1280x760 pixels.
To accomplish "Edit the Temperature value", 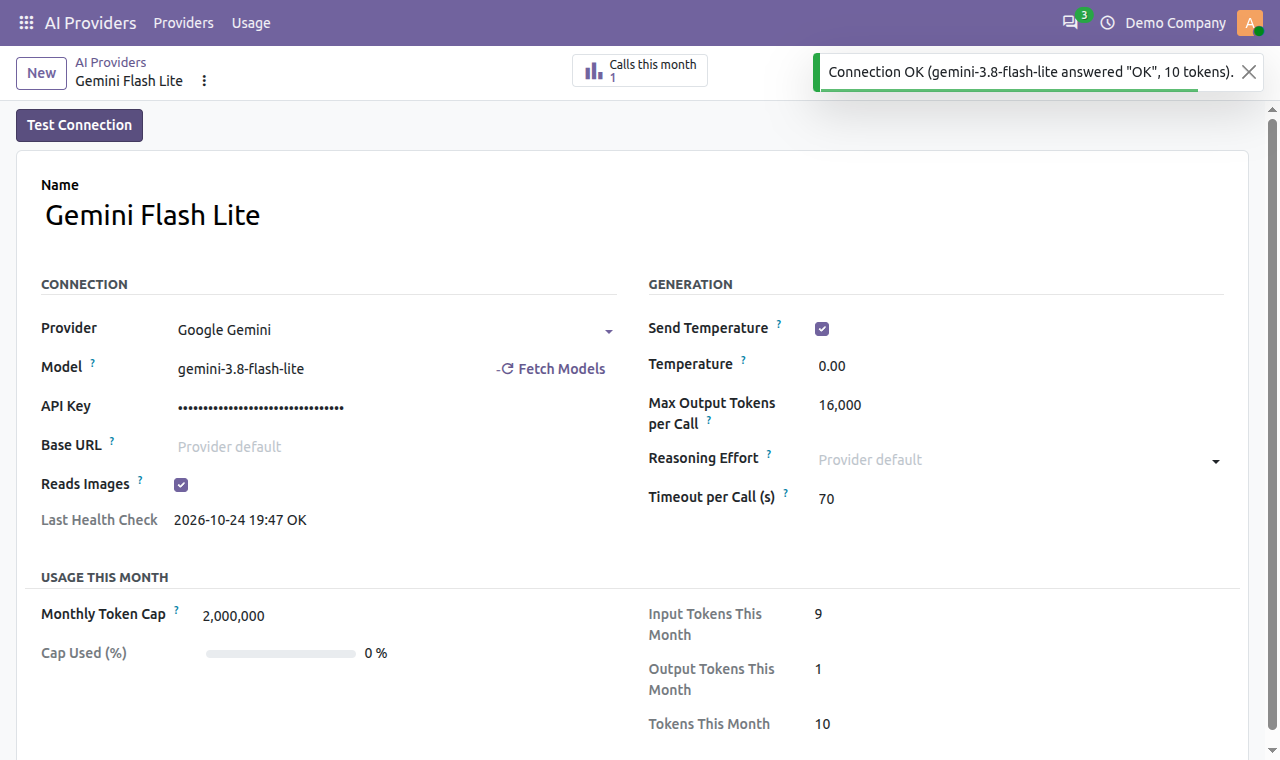I will 1019,366.
